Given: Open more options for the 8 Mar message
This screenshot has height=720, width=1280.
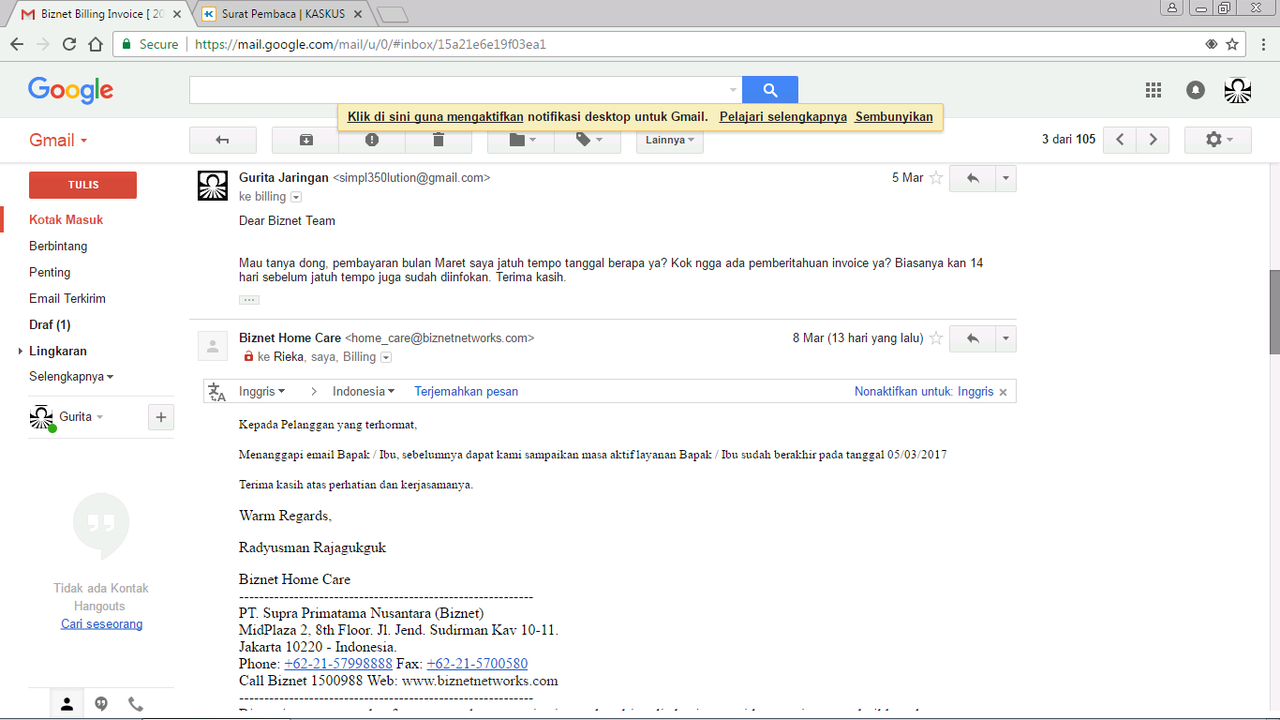Looking at the screenshot, I should pyautogui.click(x=1006, y=338).
